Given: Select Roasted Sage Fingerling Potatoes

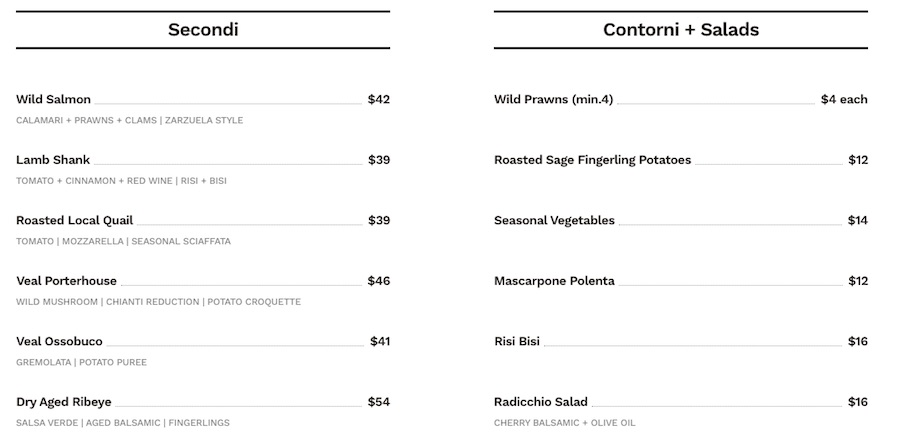Looking at the screenshot, I should click(x=592, y=160).
